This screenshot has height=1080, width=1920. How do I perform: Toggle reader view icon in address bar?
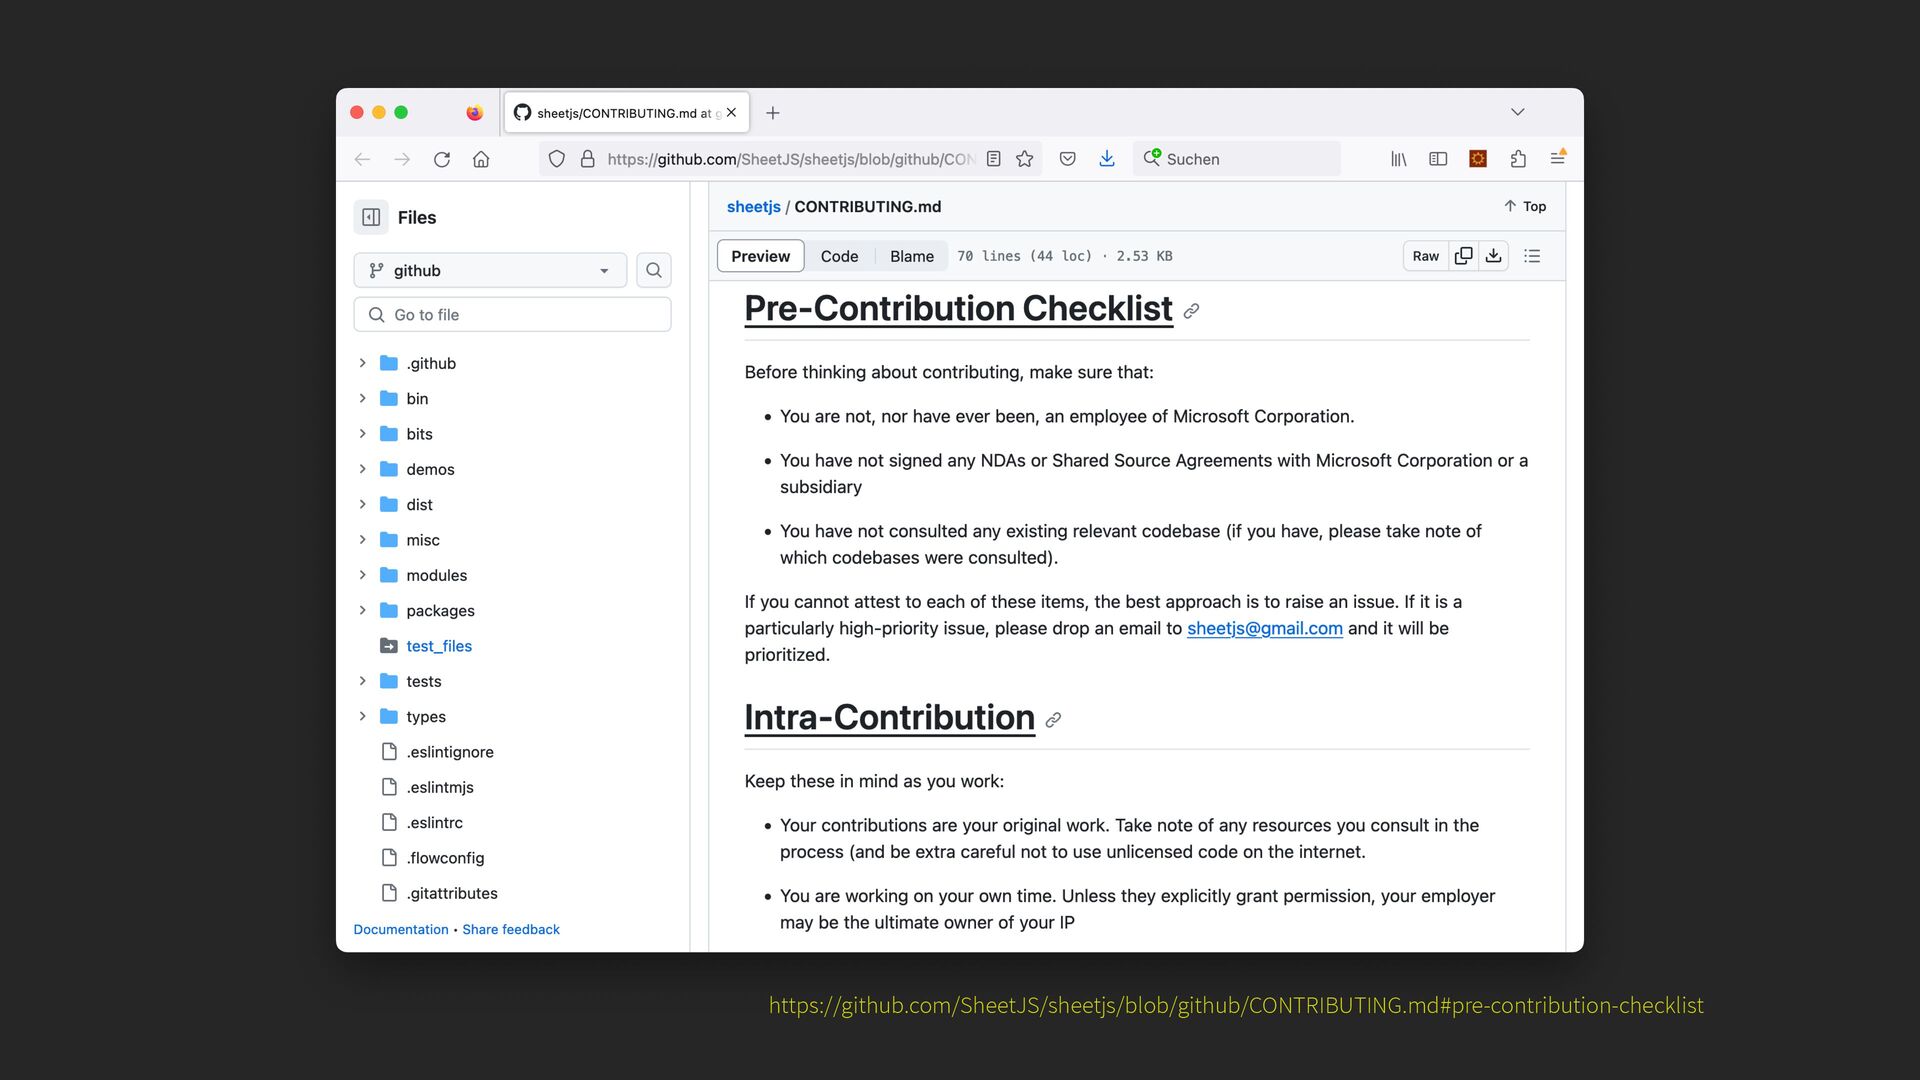coord(993,159)
